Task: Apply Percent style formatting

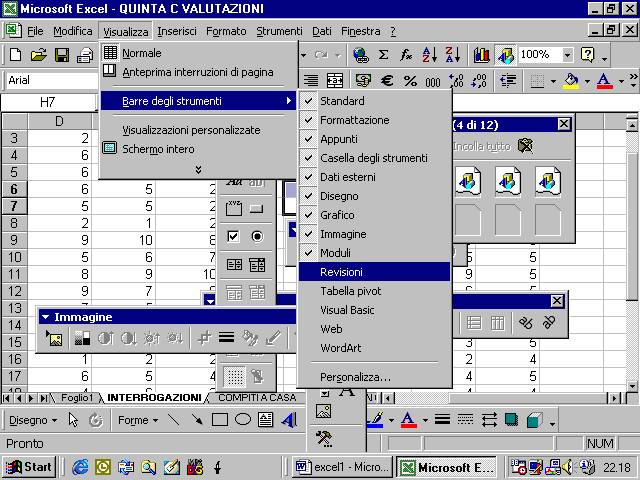Action: [410, 80]
